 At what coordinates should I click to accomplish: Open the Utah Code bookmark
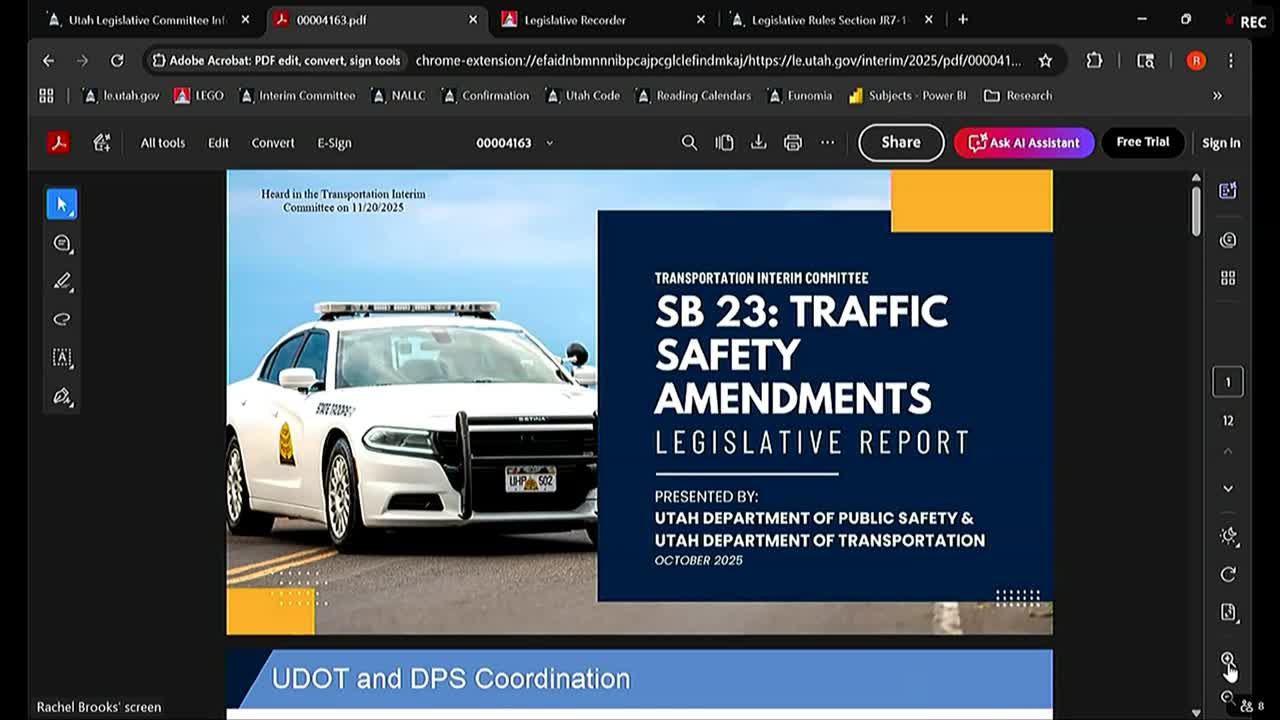581,95
